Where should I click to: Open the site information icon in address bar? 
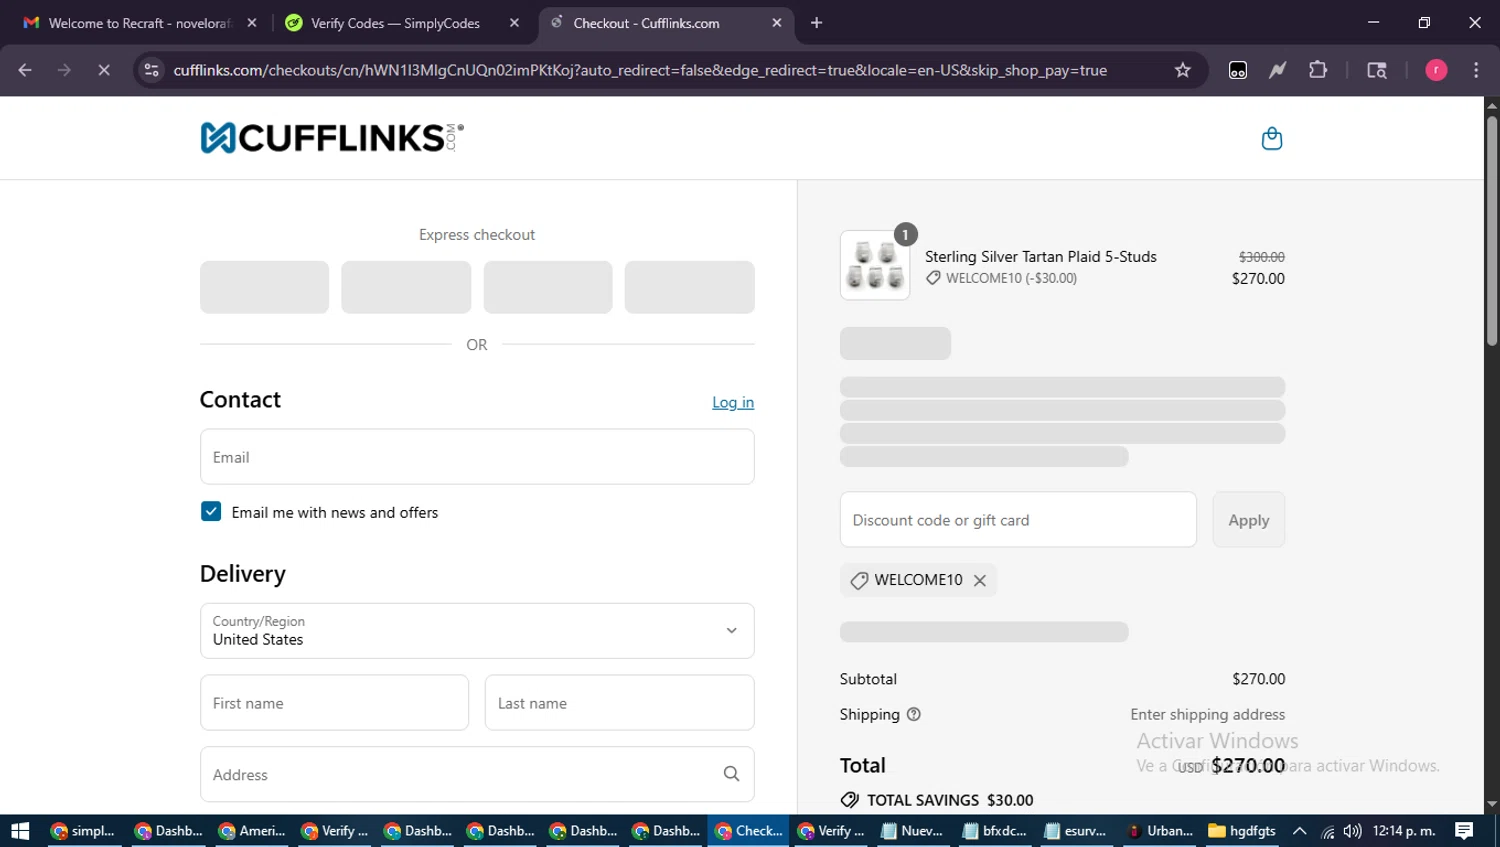(151, 70)
